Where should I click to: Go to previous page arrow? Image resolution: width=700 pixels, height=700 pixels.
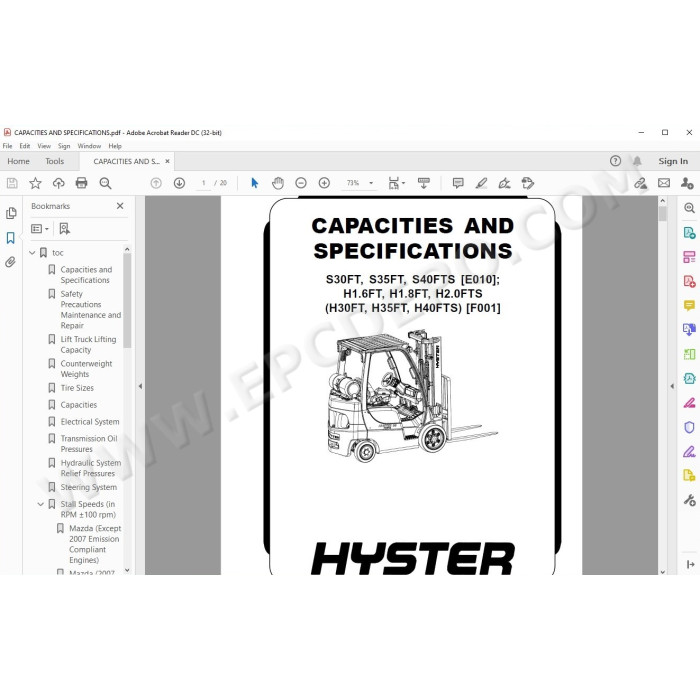pyautogui.click(x=156, y=183)
